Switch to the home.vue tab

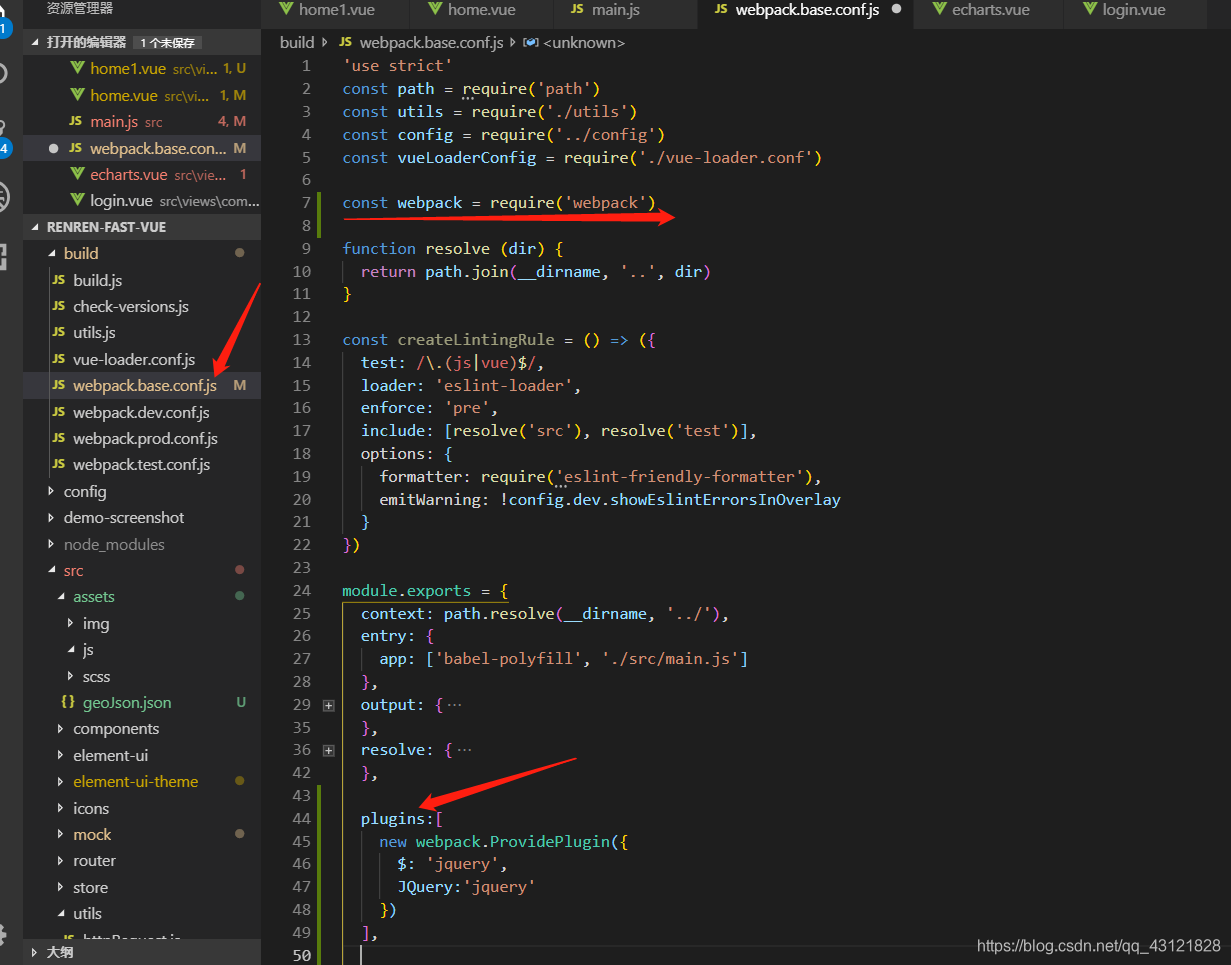click(x=481, y=10)
